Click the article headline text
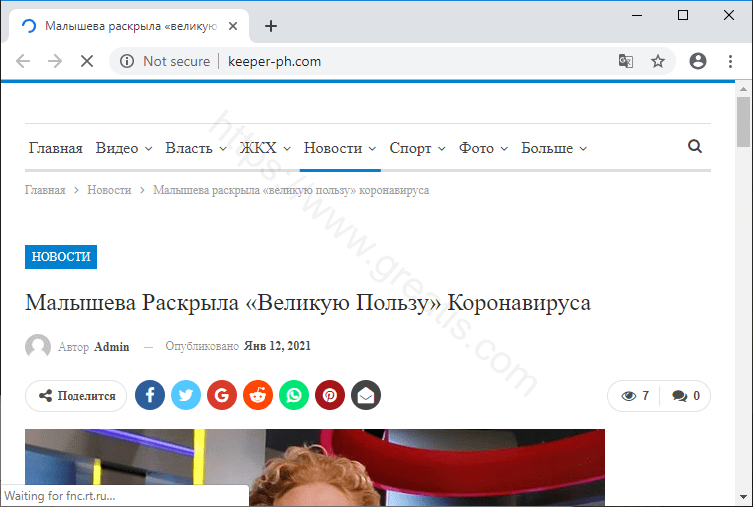Viewport: 753px width, 507px height. click(308, 302)
